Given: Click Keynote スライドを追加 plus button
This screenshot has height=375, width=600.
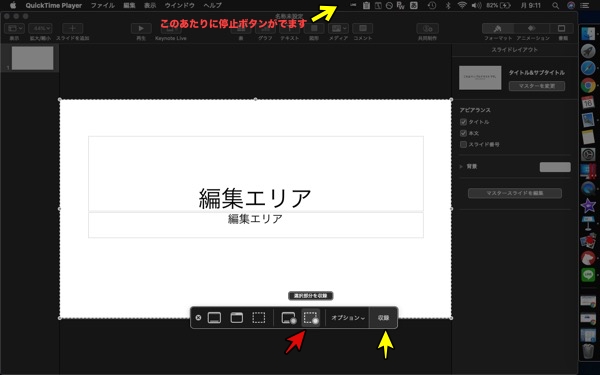Looking at the screenshot, I should 72,28.
